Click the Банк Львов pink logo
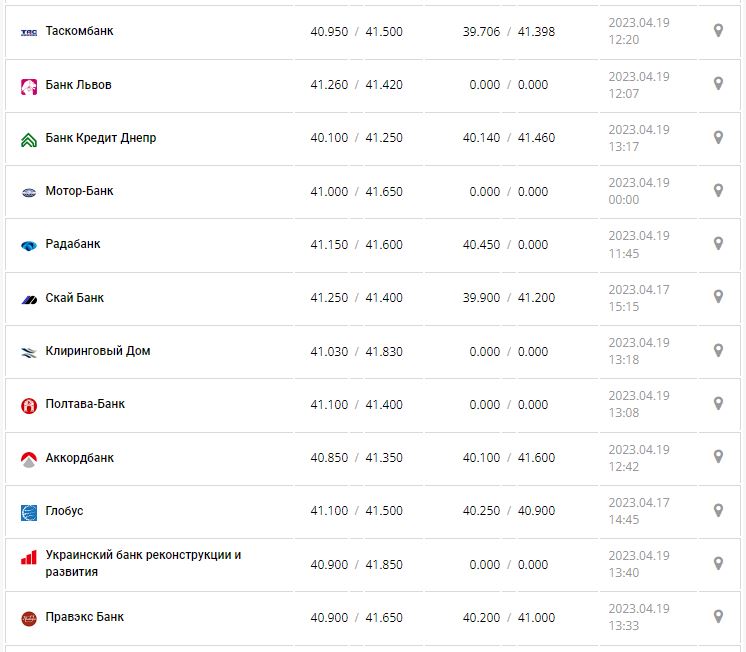Viewport: 746px width, 652px height. pyautogui.click(x=28, y=86)
